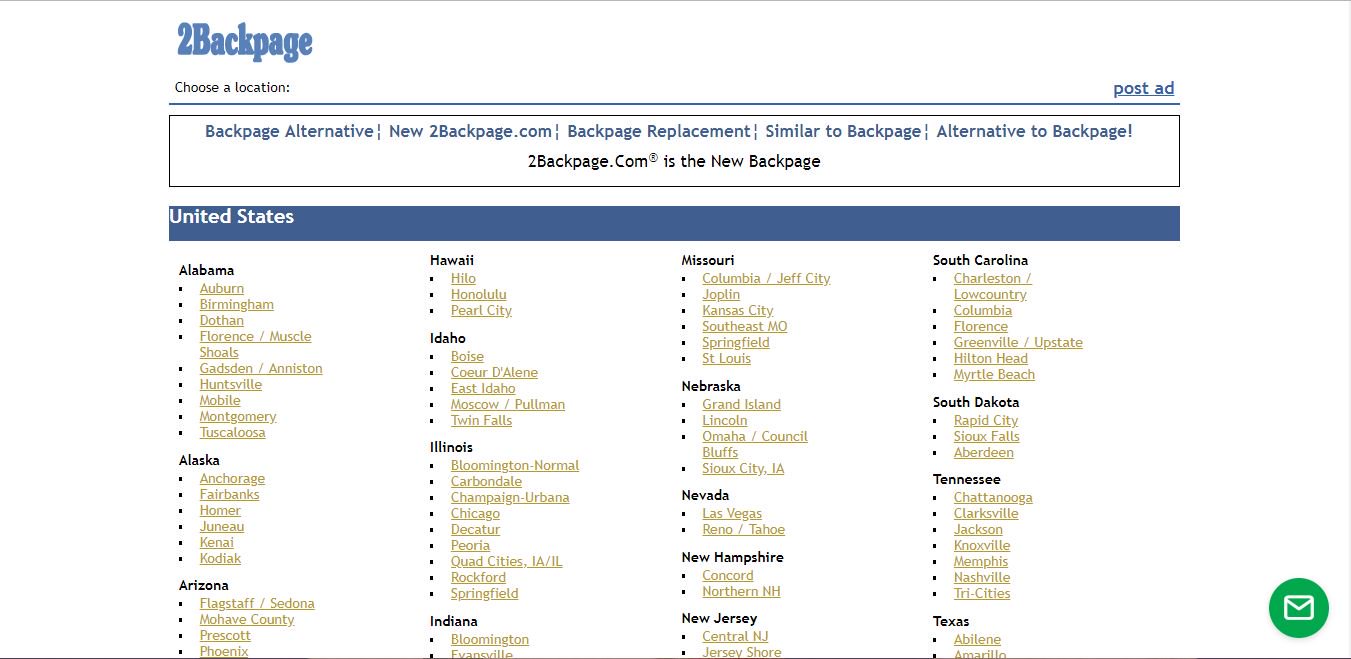Select Myrtle Beach link
Image resolution: width=1351 pixels, height=659 pixels.
coord(994,374)
